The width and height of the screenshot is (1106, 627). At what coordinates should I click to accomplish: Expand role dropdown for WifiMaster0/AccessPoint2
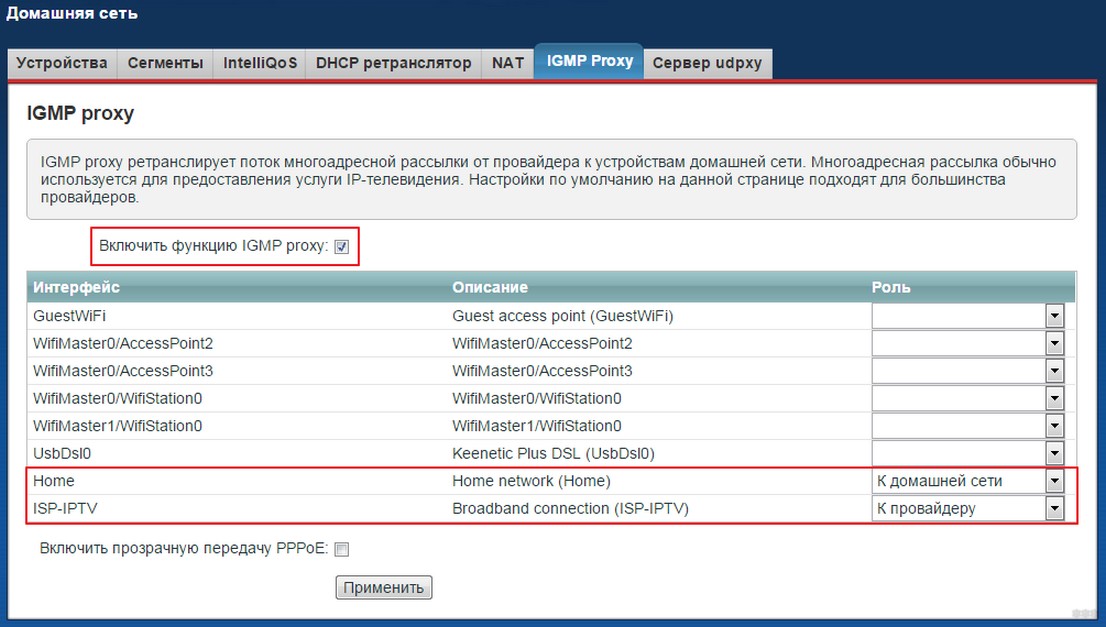pyautogui.click(x=967, y=343)
